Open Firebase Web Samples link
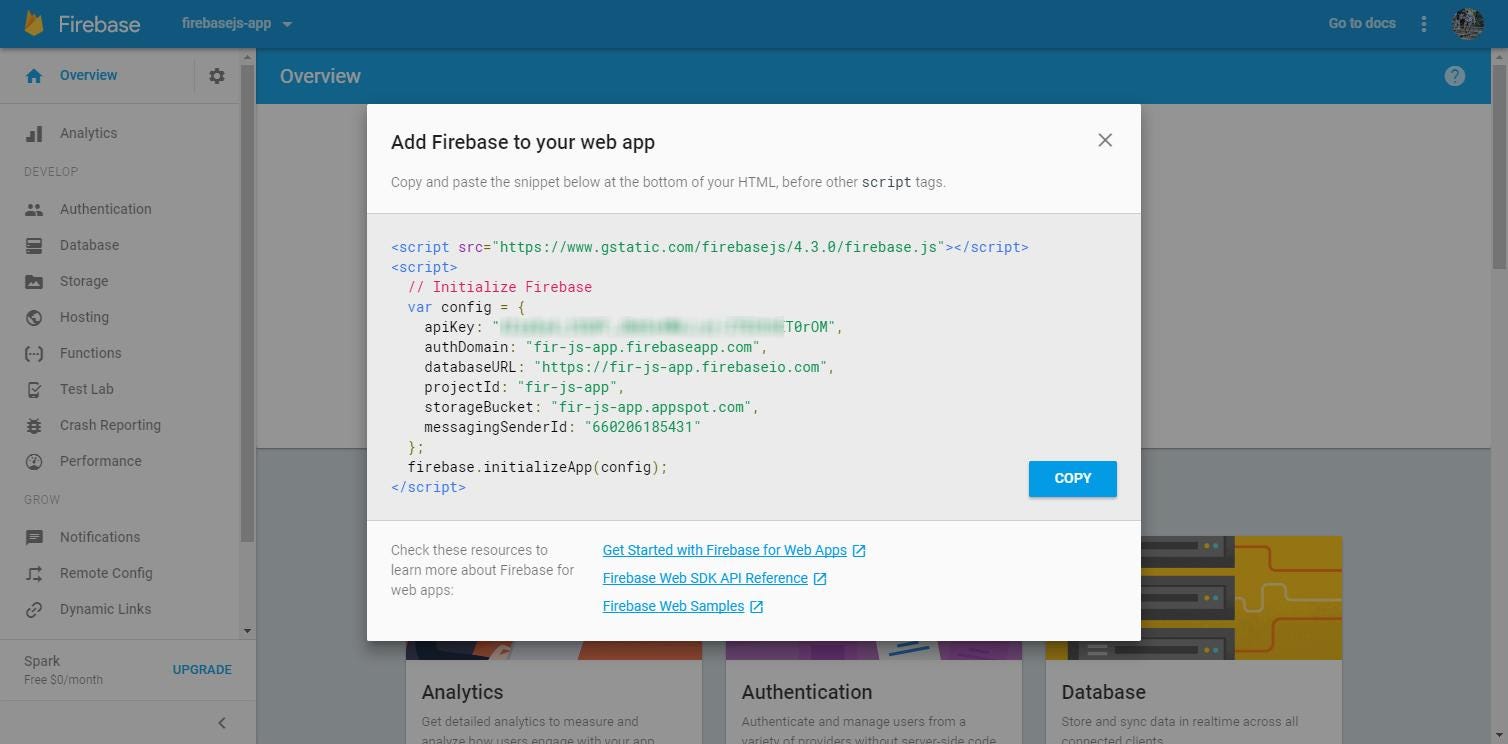Screen dimensions: 1508x744 (673, 606)
